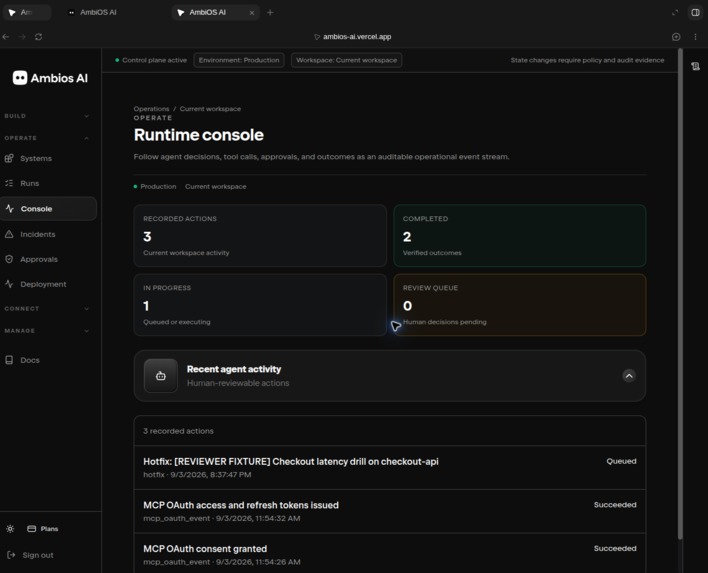708x573 pixels.
Task: Open MCP OAuth access and refresh tokens issued
Action: (x=390, y=511)
